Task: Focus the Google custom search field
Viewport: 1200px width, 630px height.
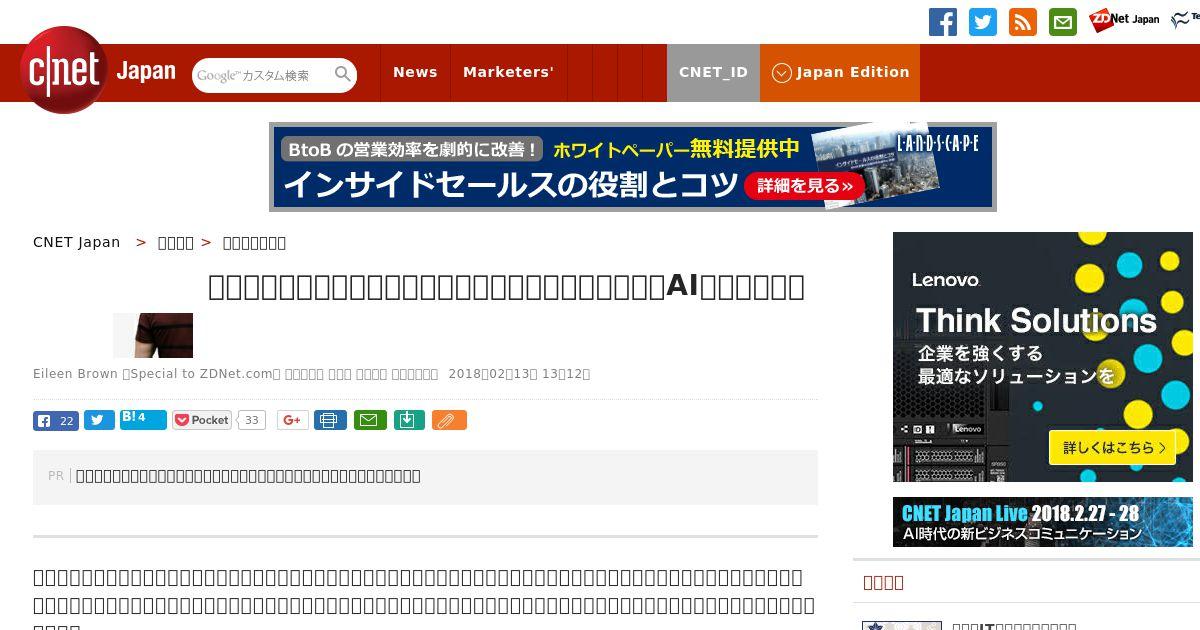Action: (x=262, y=75)
